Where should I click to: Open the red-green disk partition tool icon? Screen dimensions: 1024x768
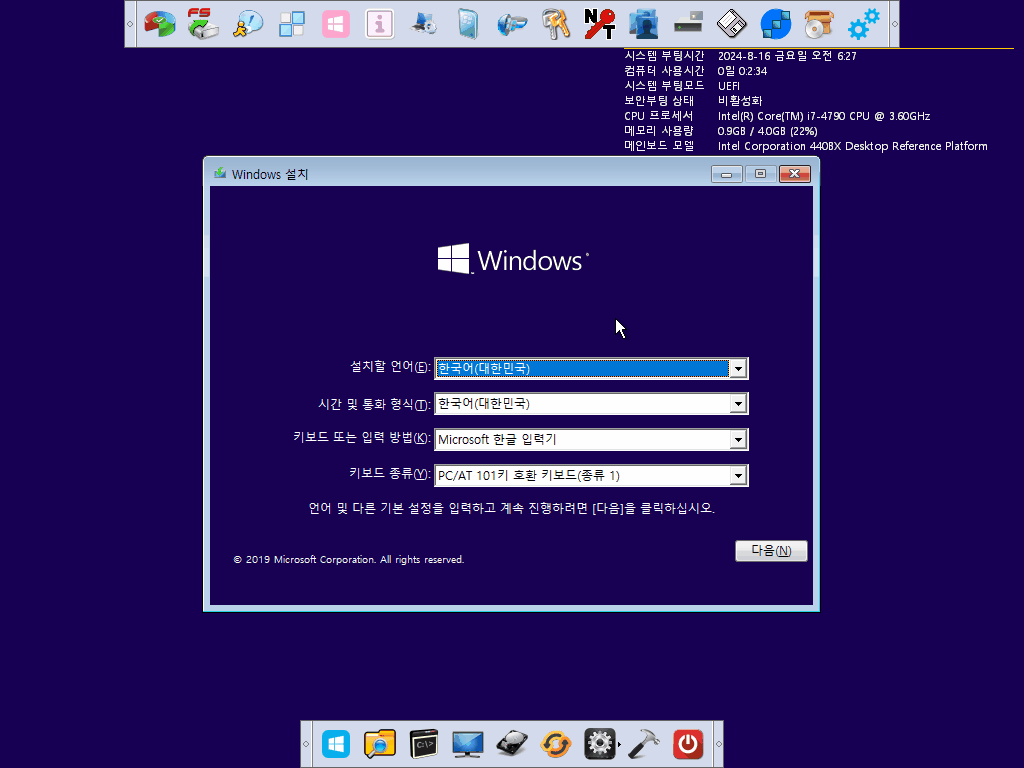160,24
